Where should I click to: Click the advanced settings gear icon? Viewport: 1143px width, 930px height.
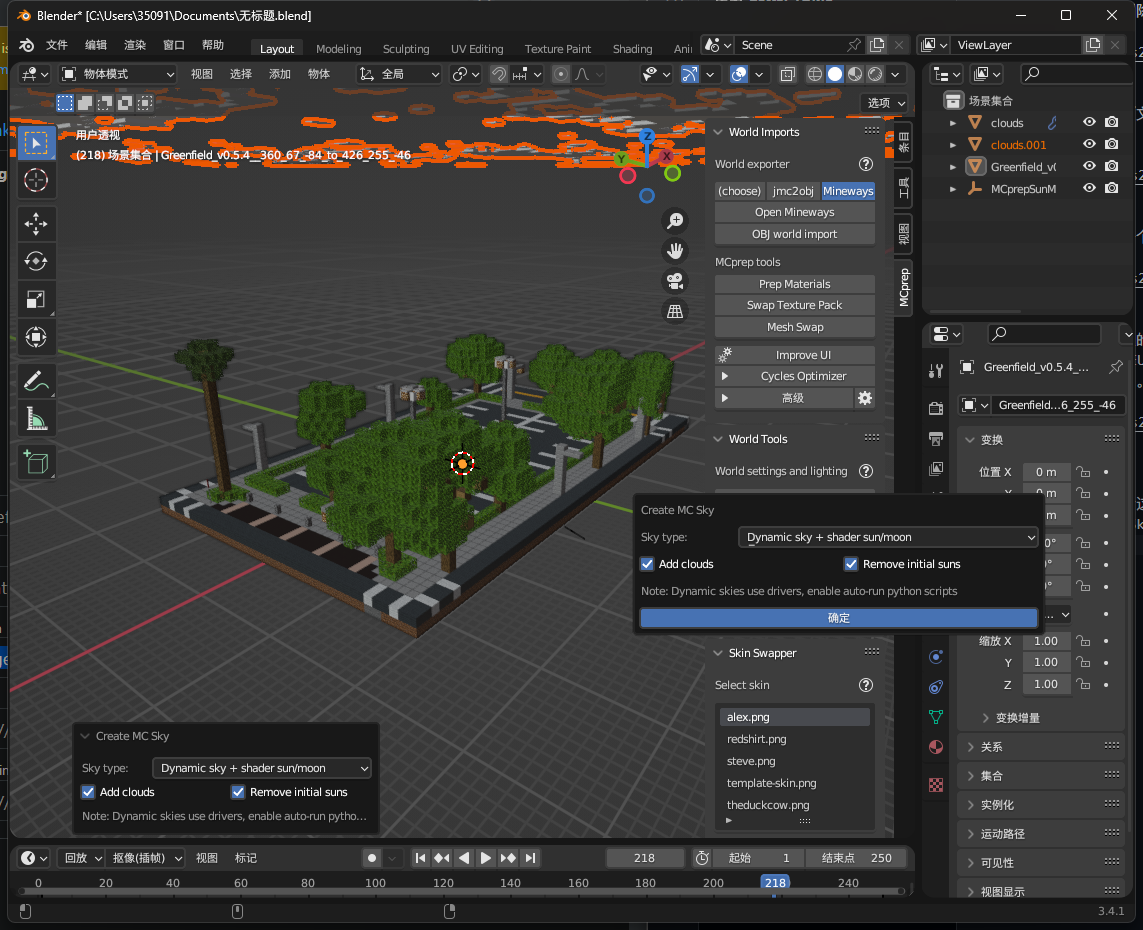point(865,398)
